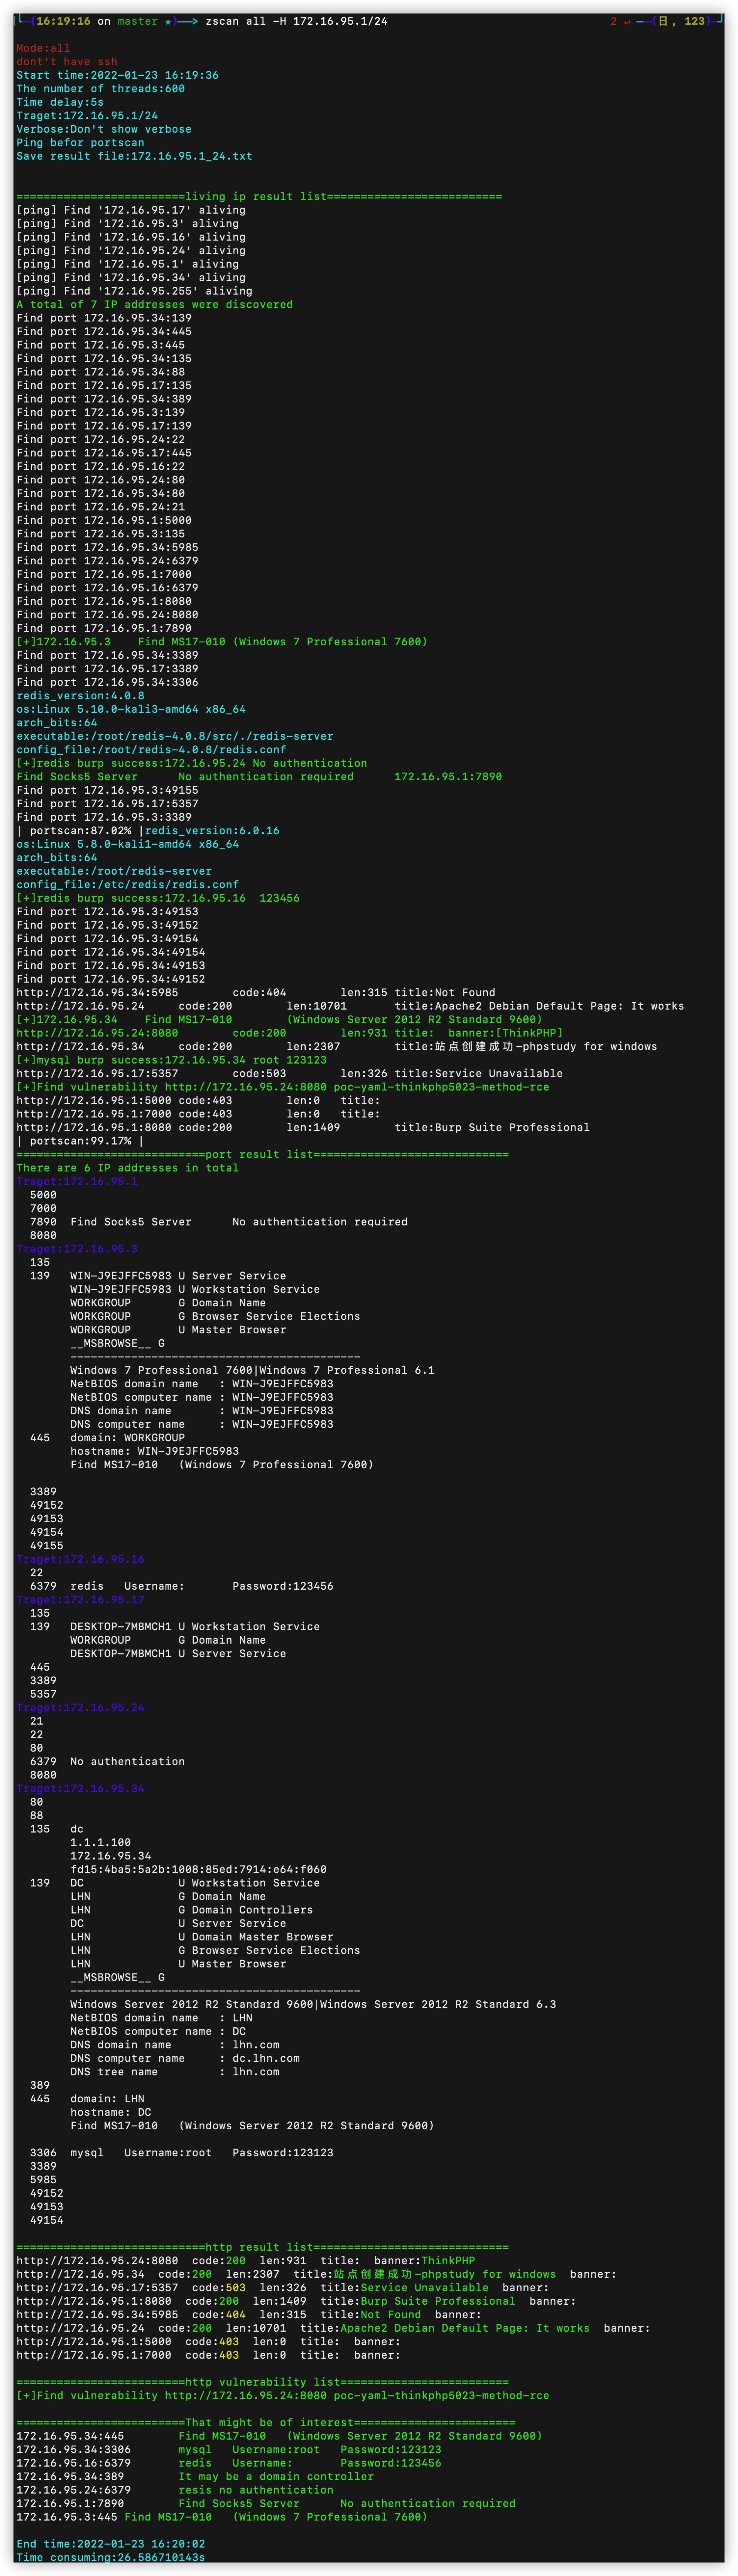
Task: Click the Traget:172.16.95.16 section heading
Action: pos(80,1559)
